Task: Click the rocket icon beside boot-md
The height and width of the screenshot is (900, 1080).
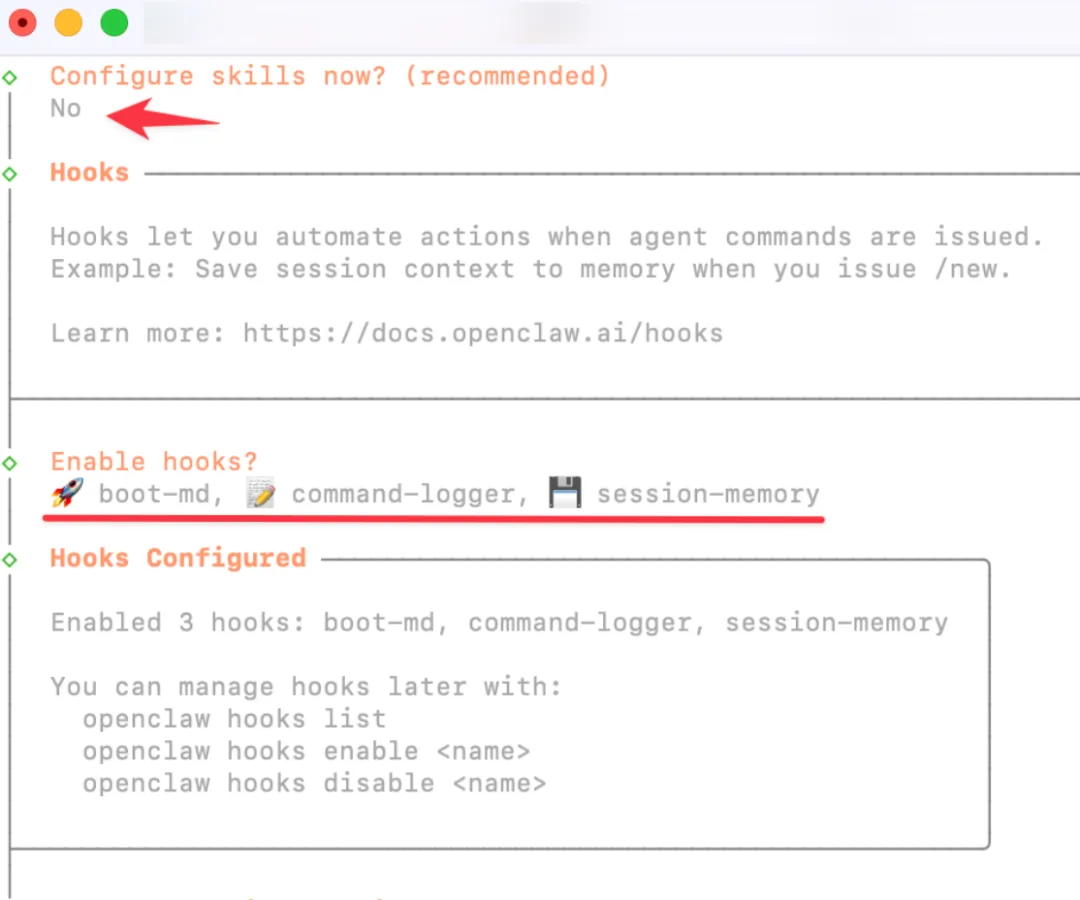Action: pos(68,493)
